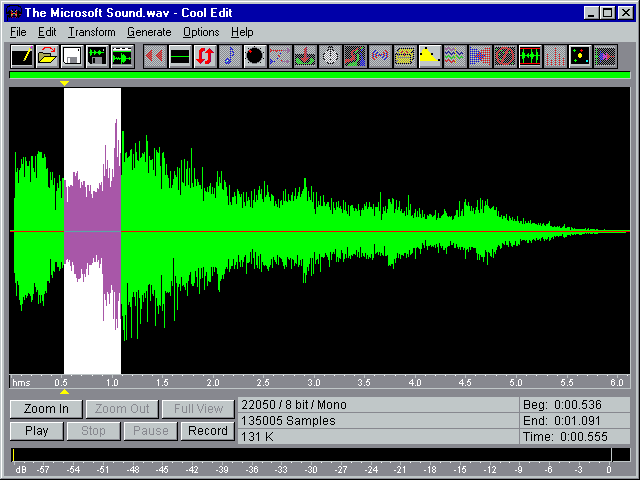Click the Zoom Out button

(x=122, y=409)
